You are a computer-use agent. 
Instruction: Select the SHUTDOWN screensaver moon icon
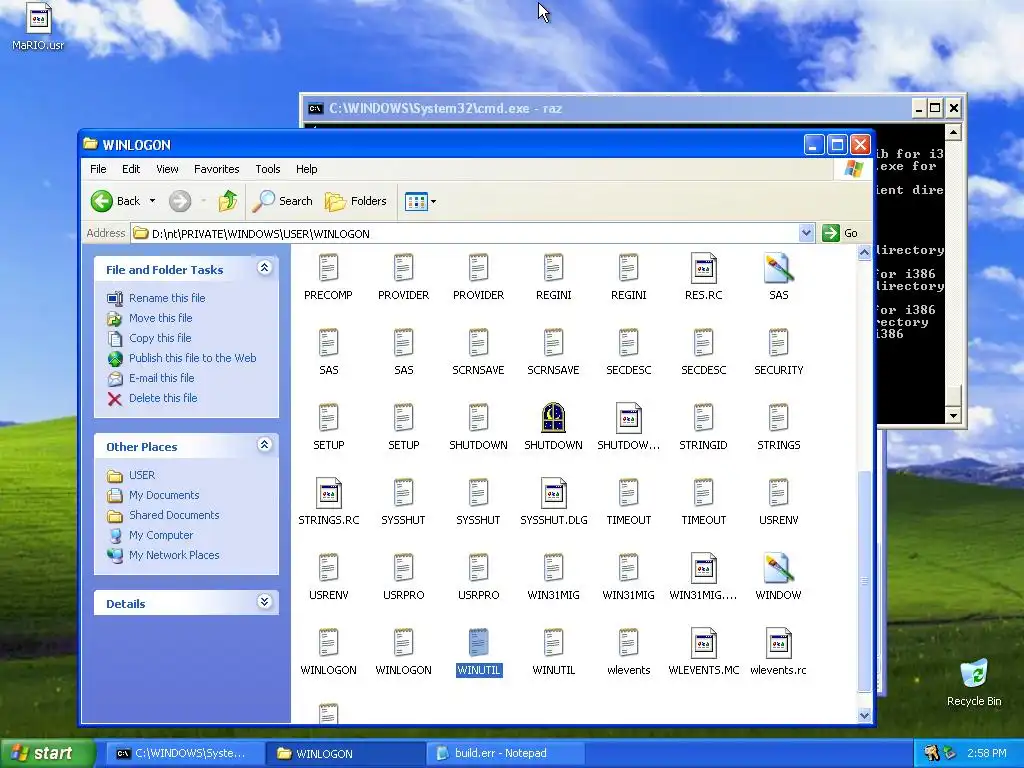tap(553, 417)
